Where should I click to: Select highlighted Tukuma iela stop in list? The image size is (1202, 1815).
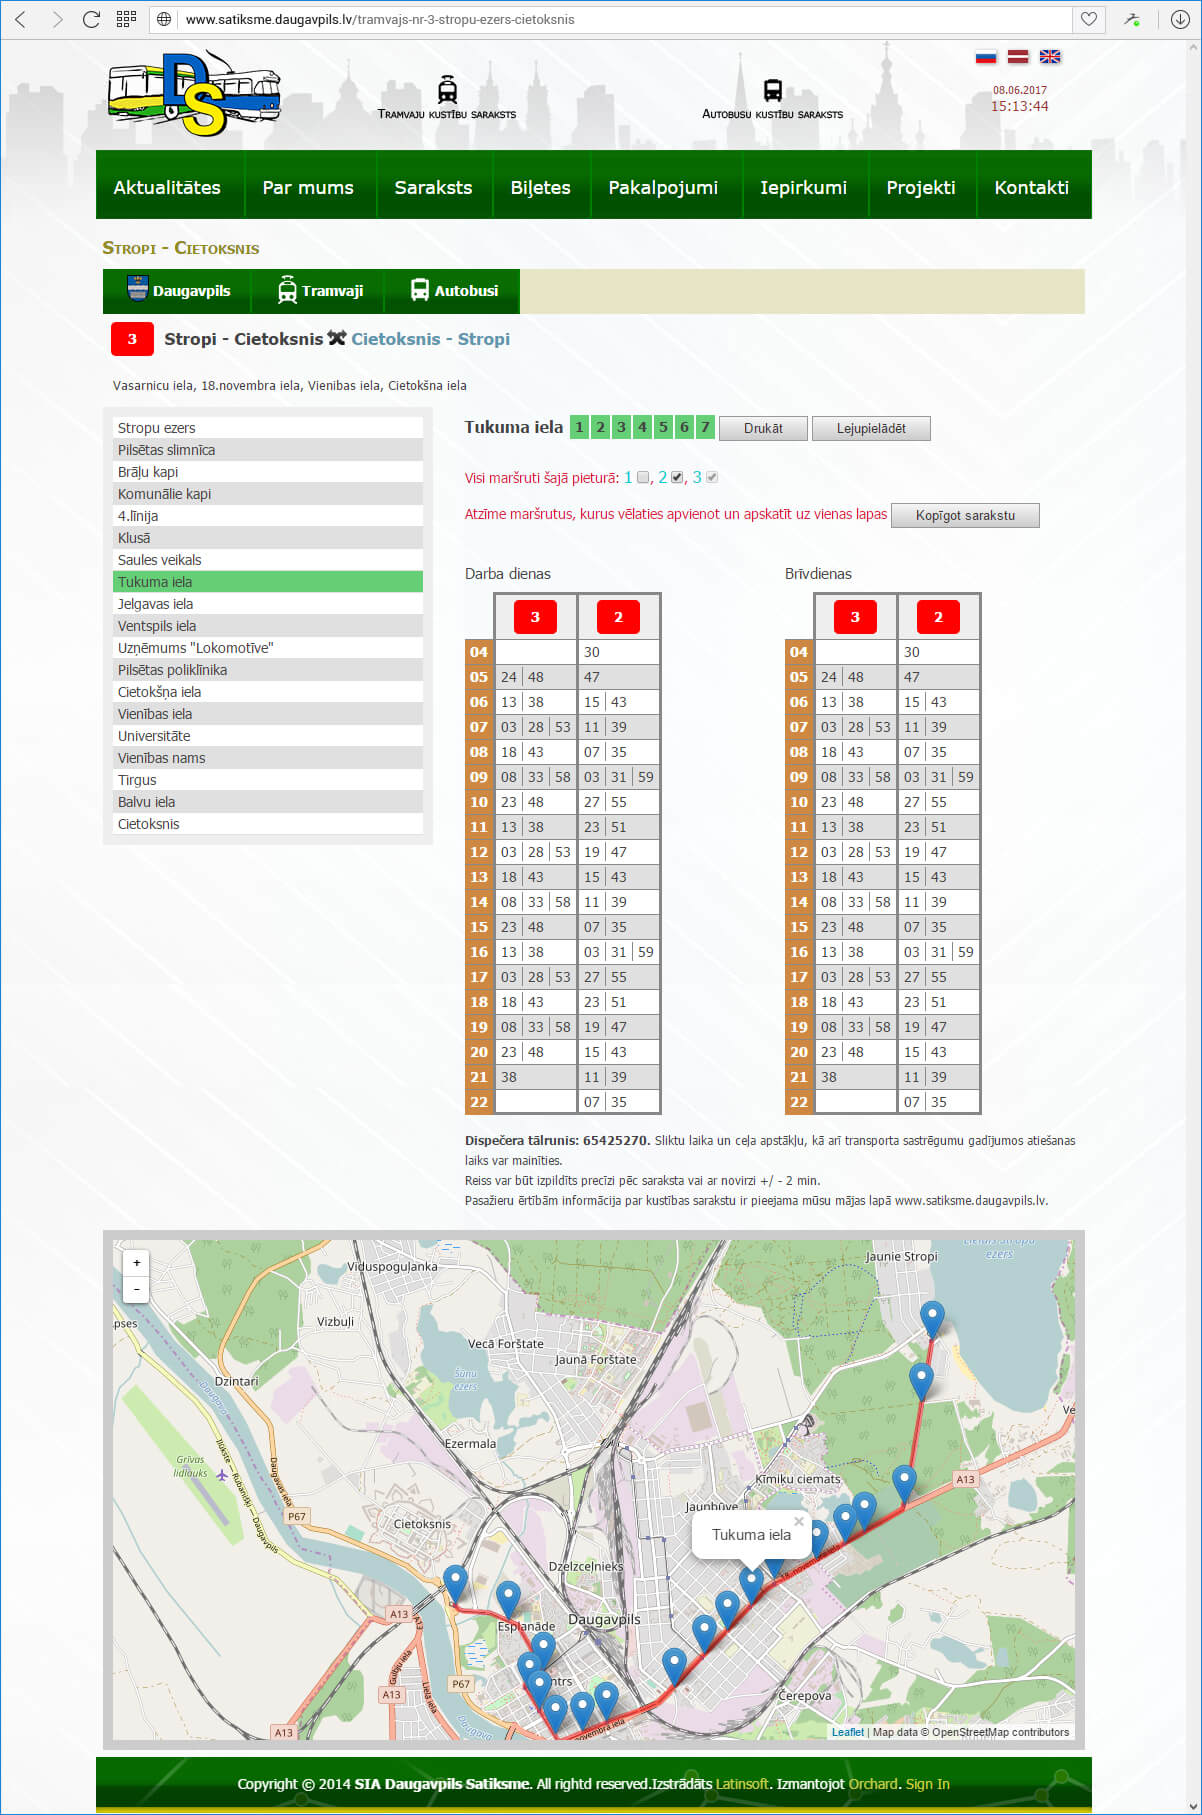(x=268, y=582)
